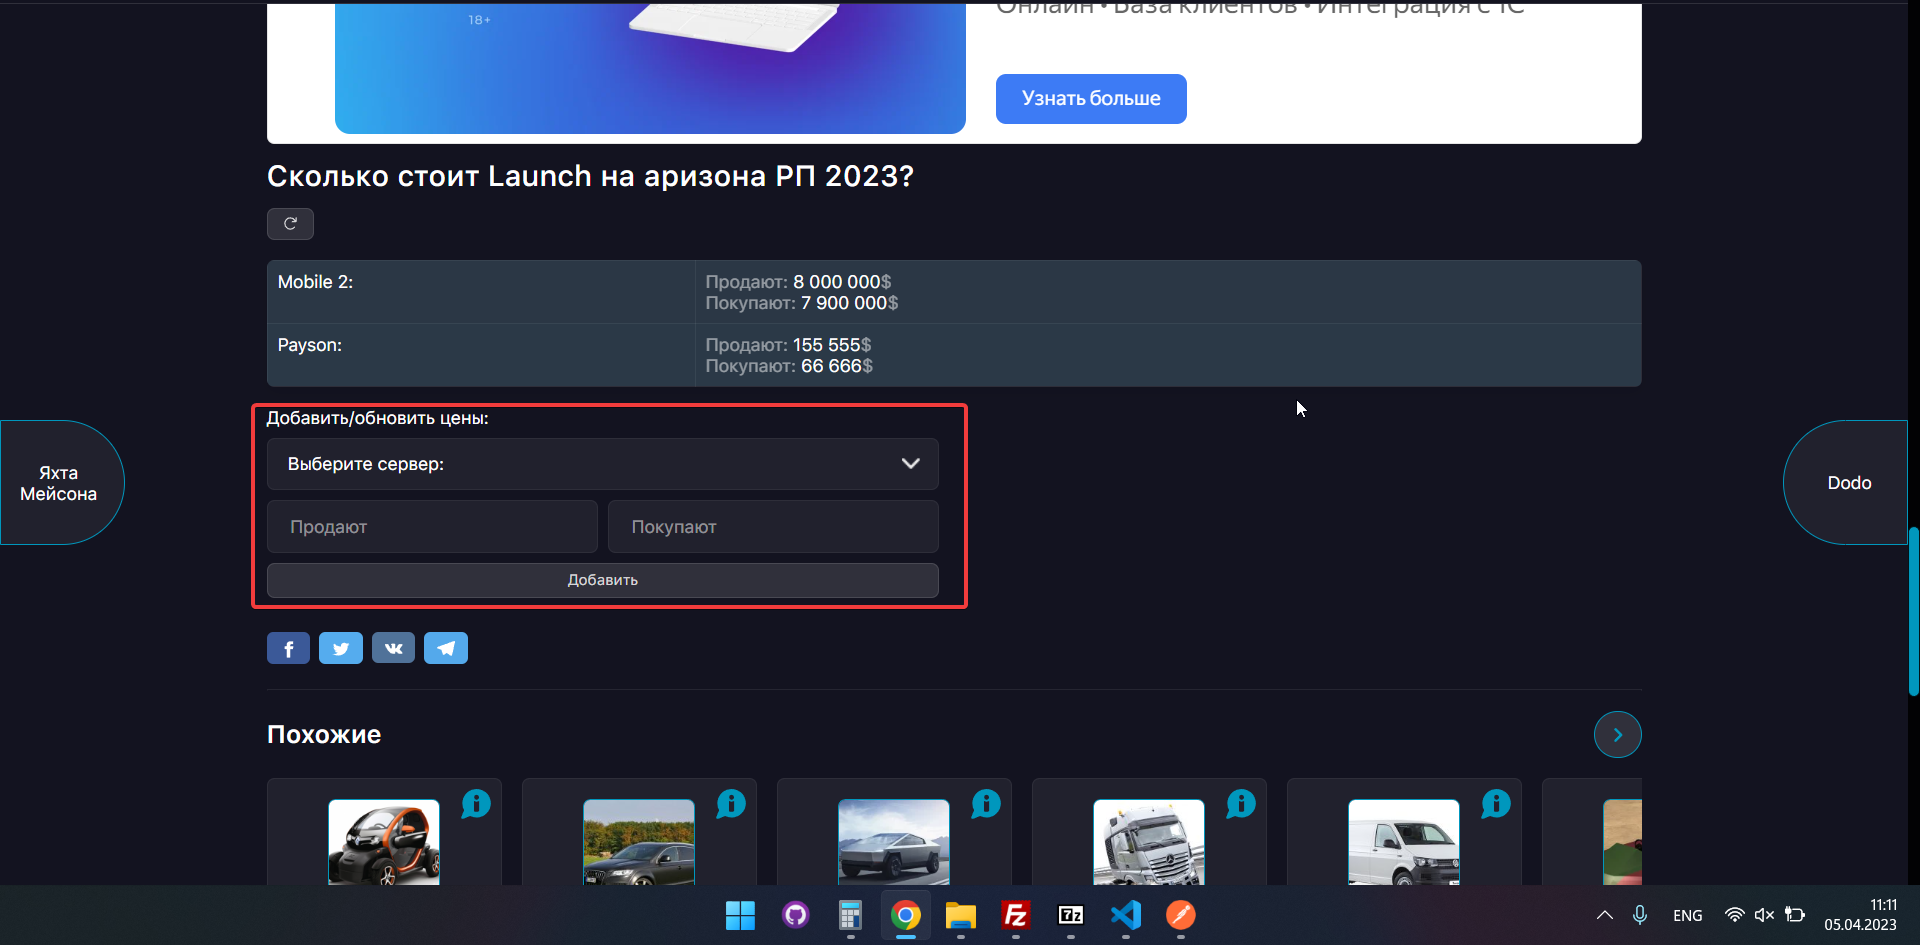Click the Похожие section heading

(324, 735)
